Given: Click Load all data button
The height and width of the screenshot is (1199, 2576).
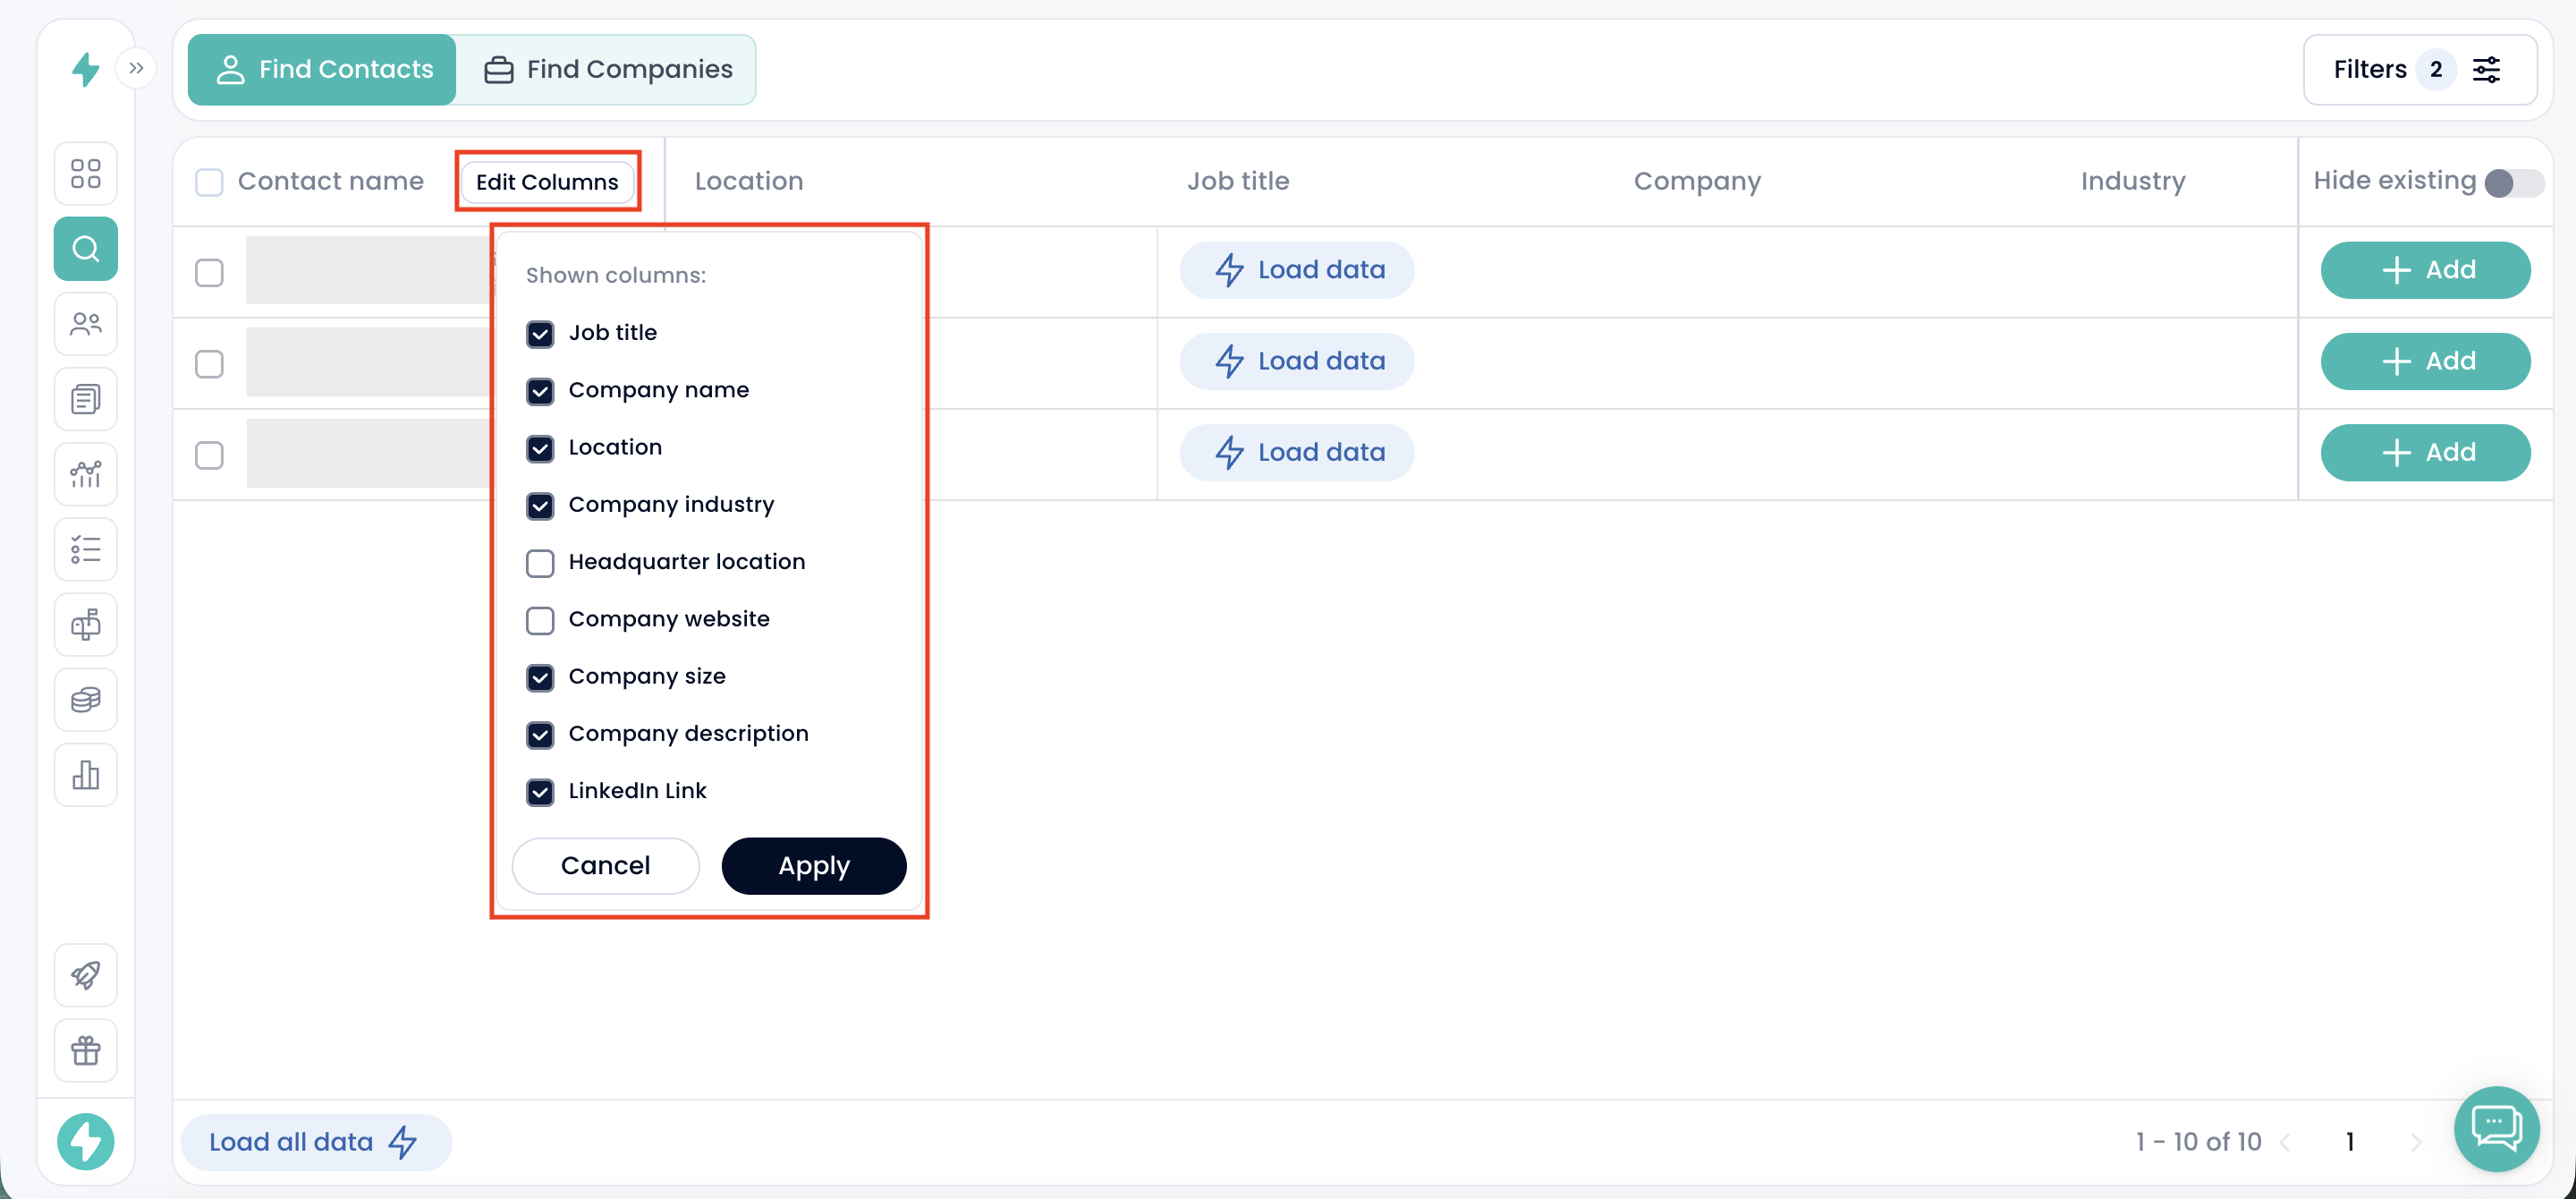Looking at the screenshot, I should pyautogui.click(x=314, y=1141).
